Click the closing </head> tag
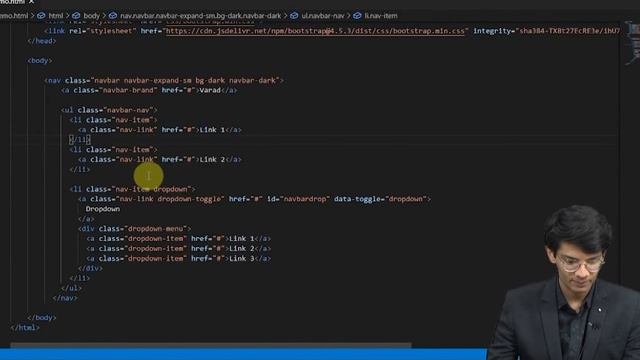This screenshot has width=640, height=360. click(42, 41)
